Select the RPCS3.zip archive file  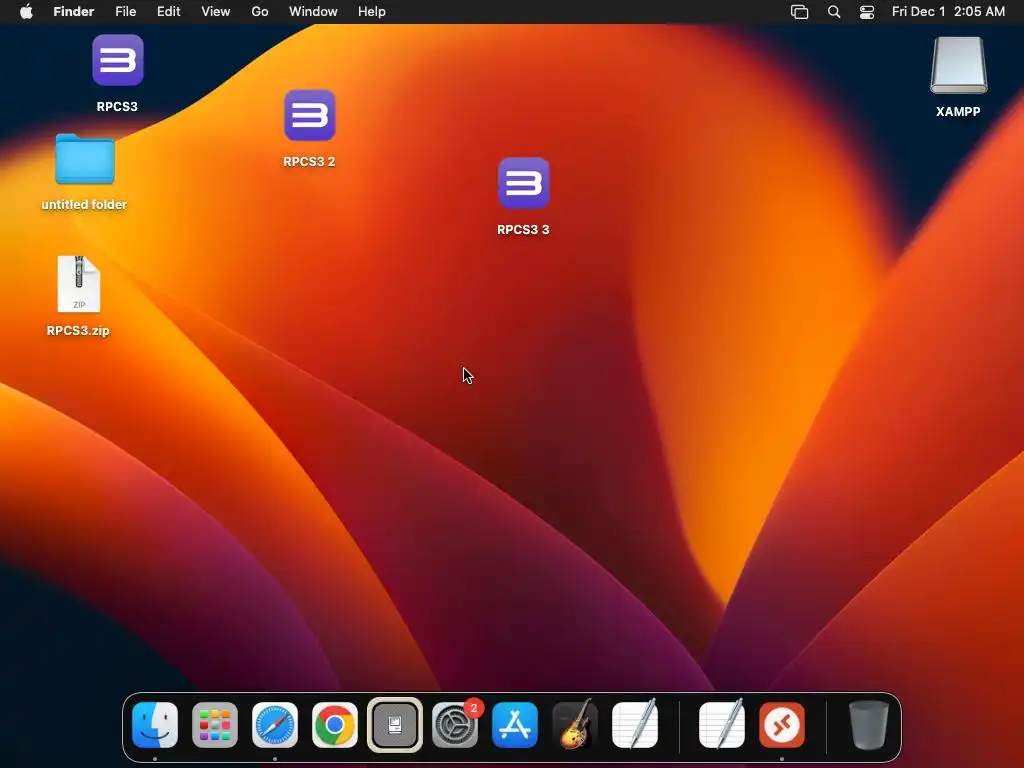[79, 284]
